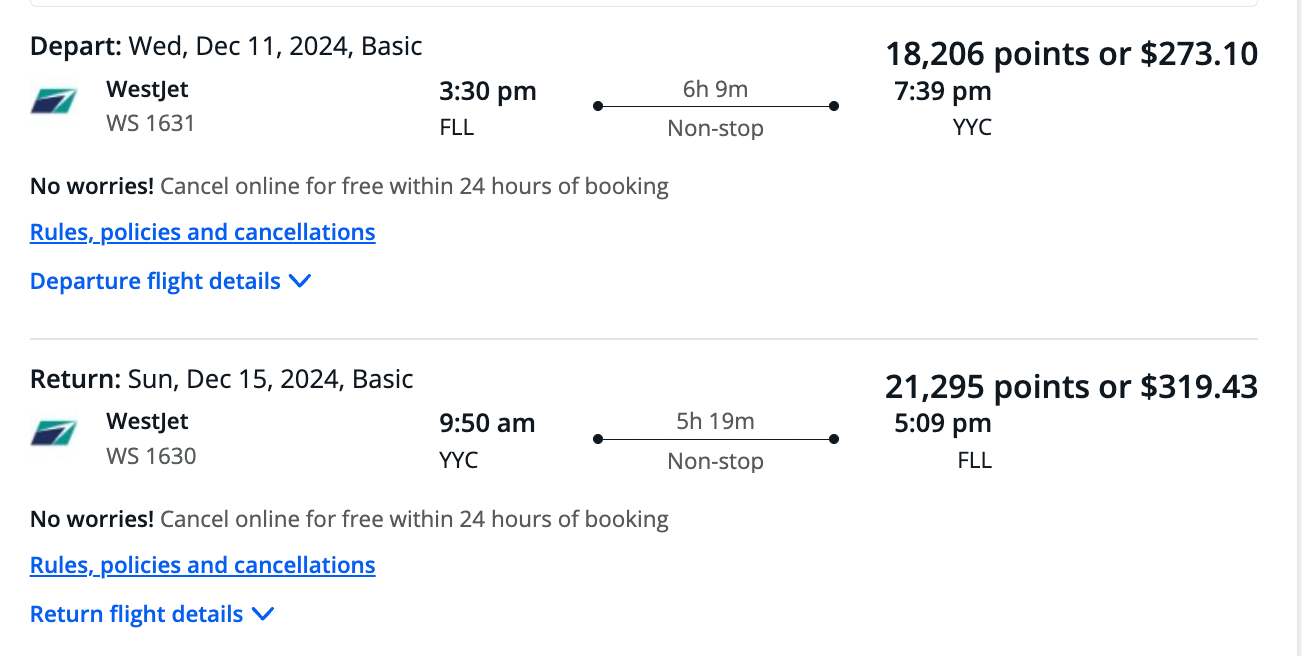Click the WestJet logo for the return flight
Screen dimensions: 1302x656
point(53,432)
